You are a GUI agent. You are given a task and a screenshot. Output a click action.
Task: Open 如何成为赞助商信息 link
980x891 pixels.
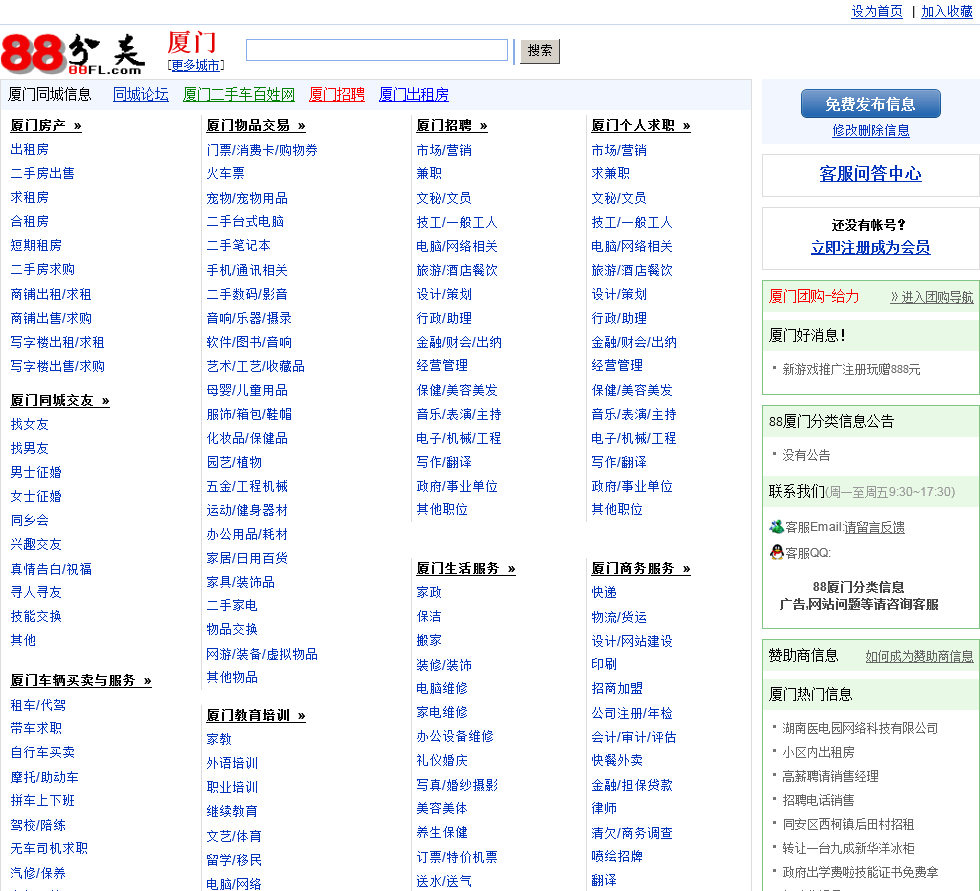(919, 656)
